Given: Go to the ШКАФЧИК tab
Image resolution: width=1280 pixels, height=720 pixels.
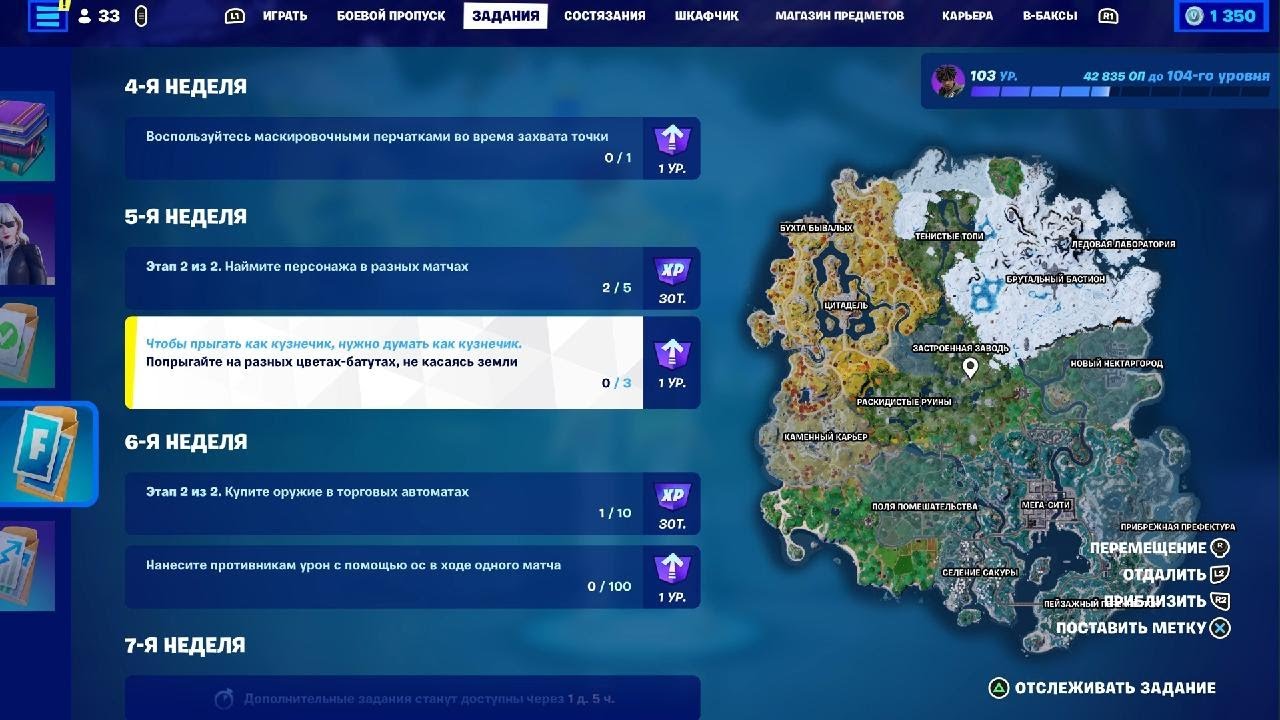Looking at the screenshot, I should tap(706, 16).
